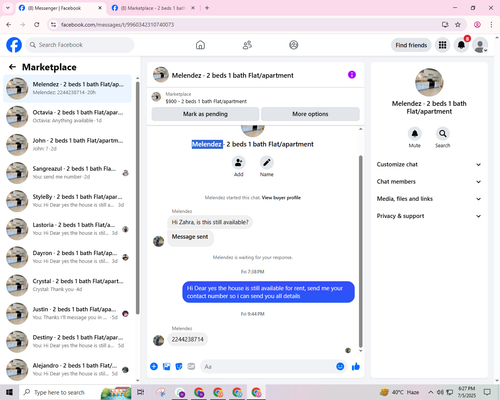Expand Privacy & support section
Image resolution: width=500 pixels, height=400 pixels.
[429, 216]
